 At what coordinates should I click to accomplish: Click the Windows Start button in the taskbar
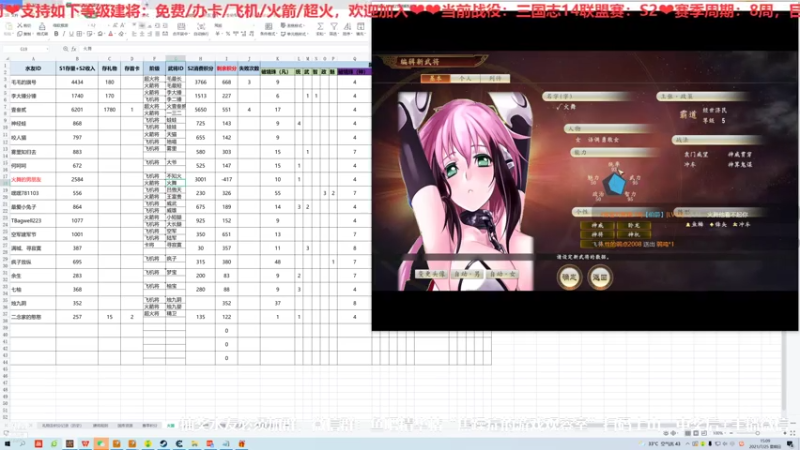click(7, 444)
